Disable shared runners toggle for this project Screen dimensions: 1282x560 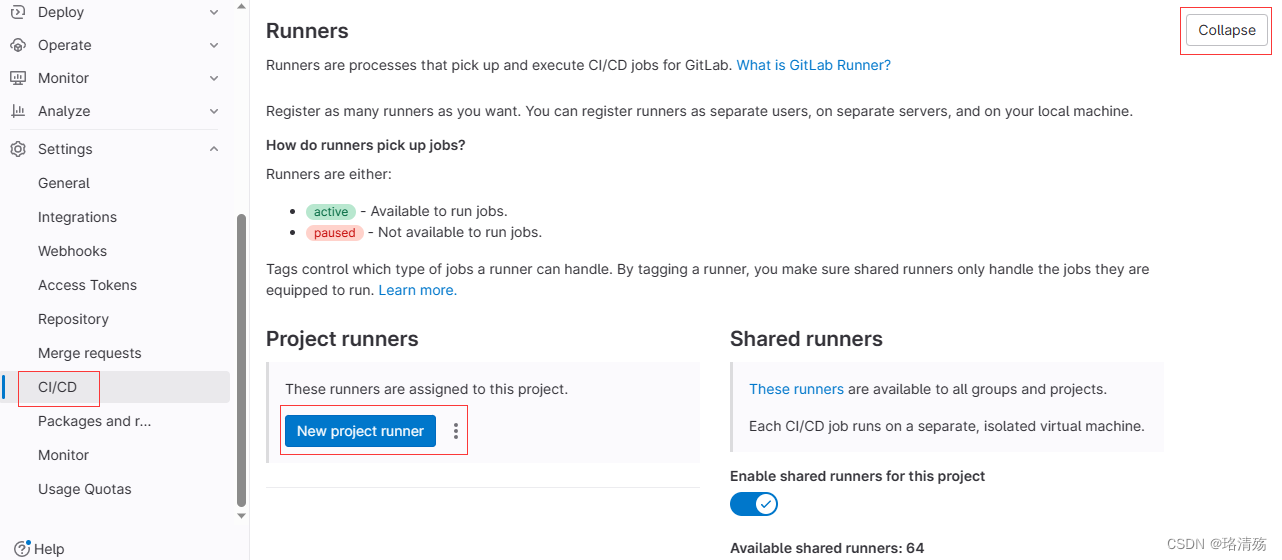(754, 504)
